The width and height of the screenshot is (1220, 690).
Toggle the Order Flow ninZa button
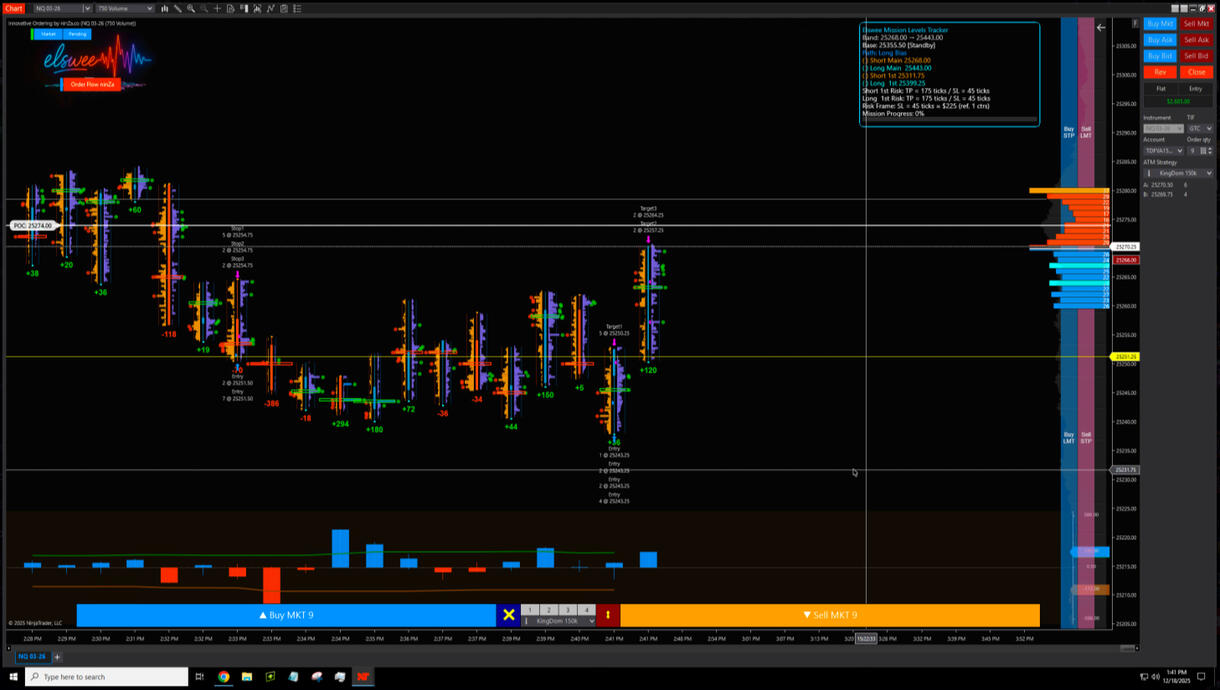coord(93,84)
